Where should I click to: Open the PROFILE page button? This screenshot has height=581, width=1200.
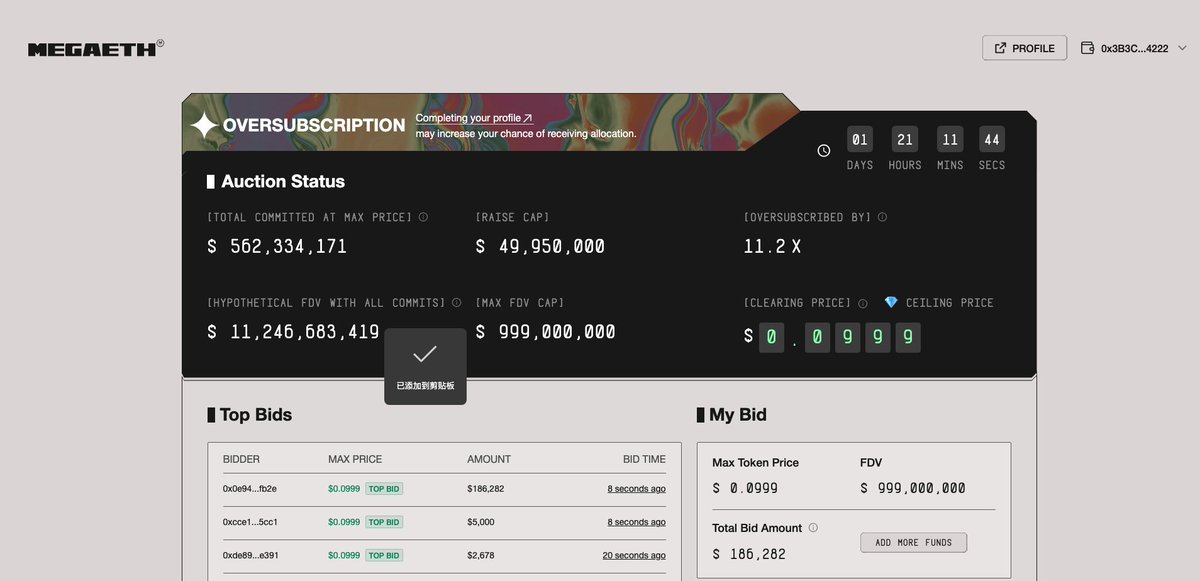(x=1025, y=48)
